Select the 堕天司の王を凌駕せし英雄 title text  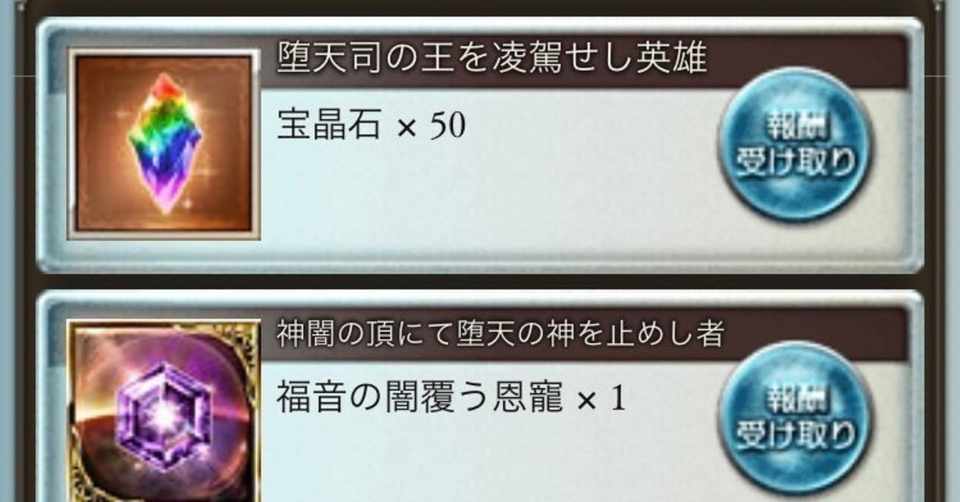[x=492, y=58]
